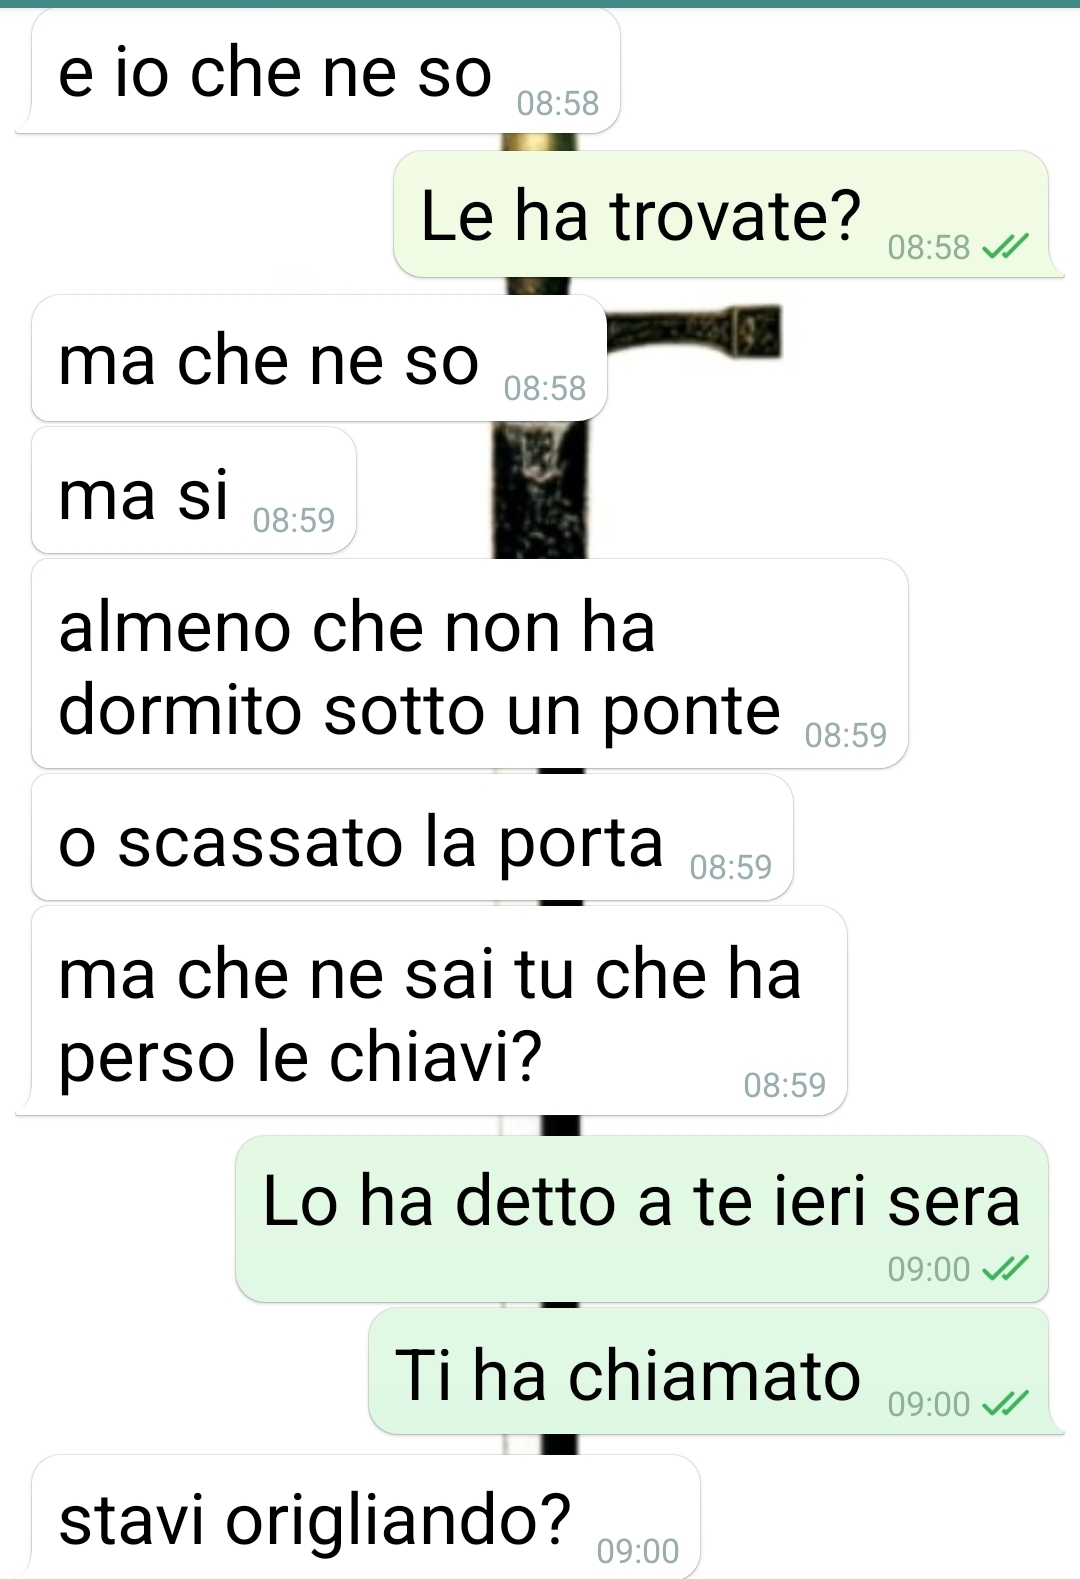Tap the black sword blade in the background

pos(541,490)
